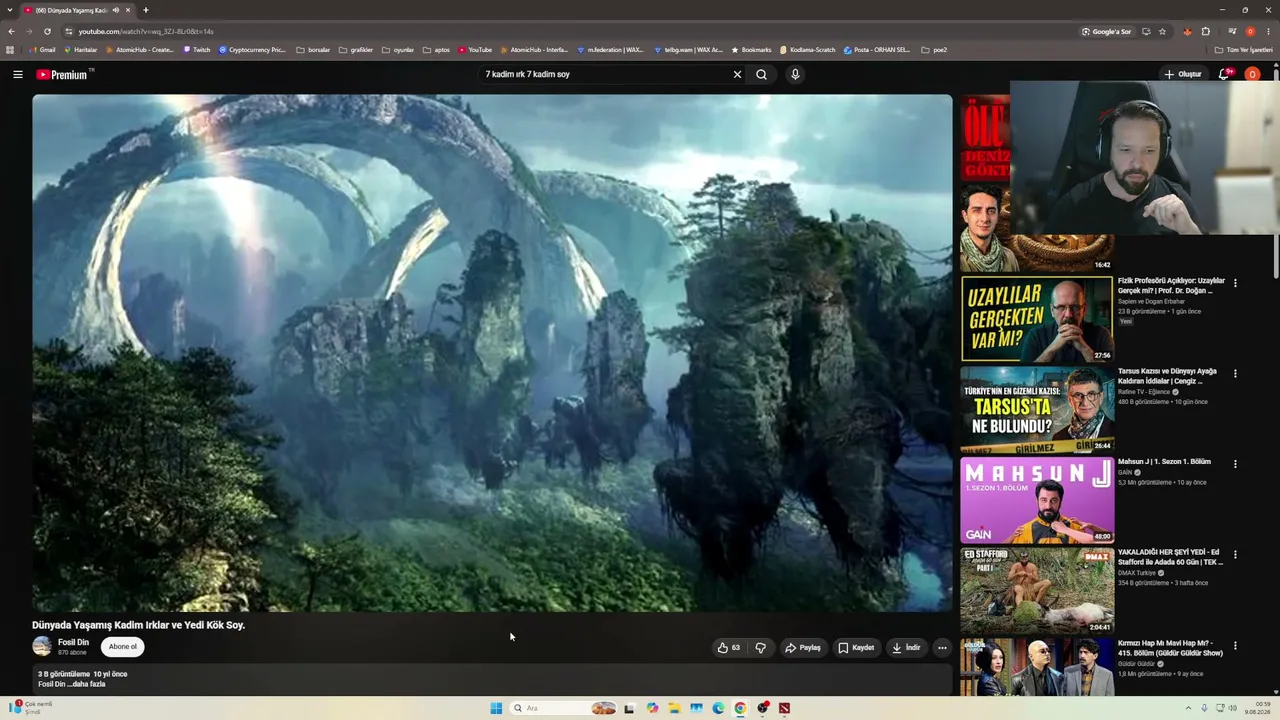Open the Tüm Yer İşaretleri folder

tap(1244, 50)
